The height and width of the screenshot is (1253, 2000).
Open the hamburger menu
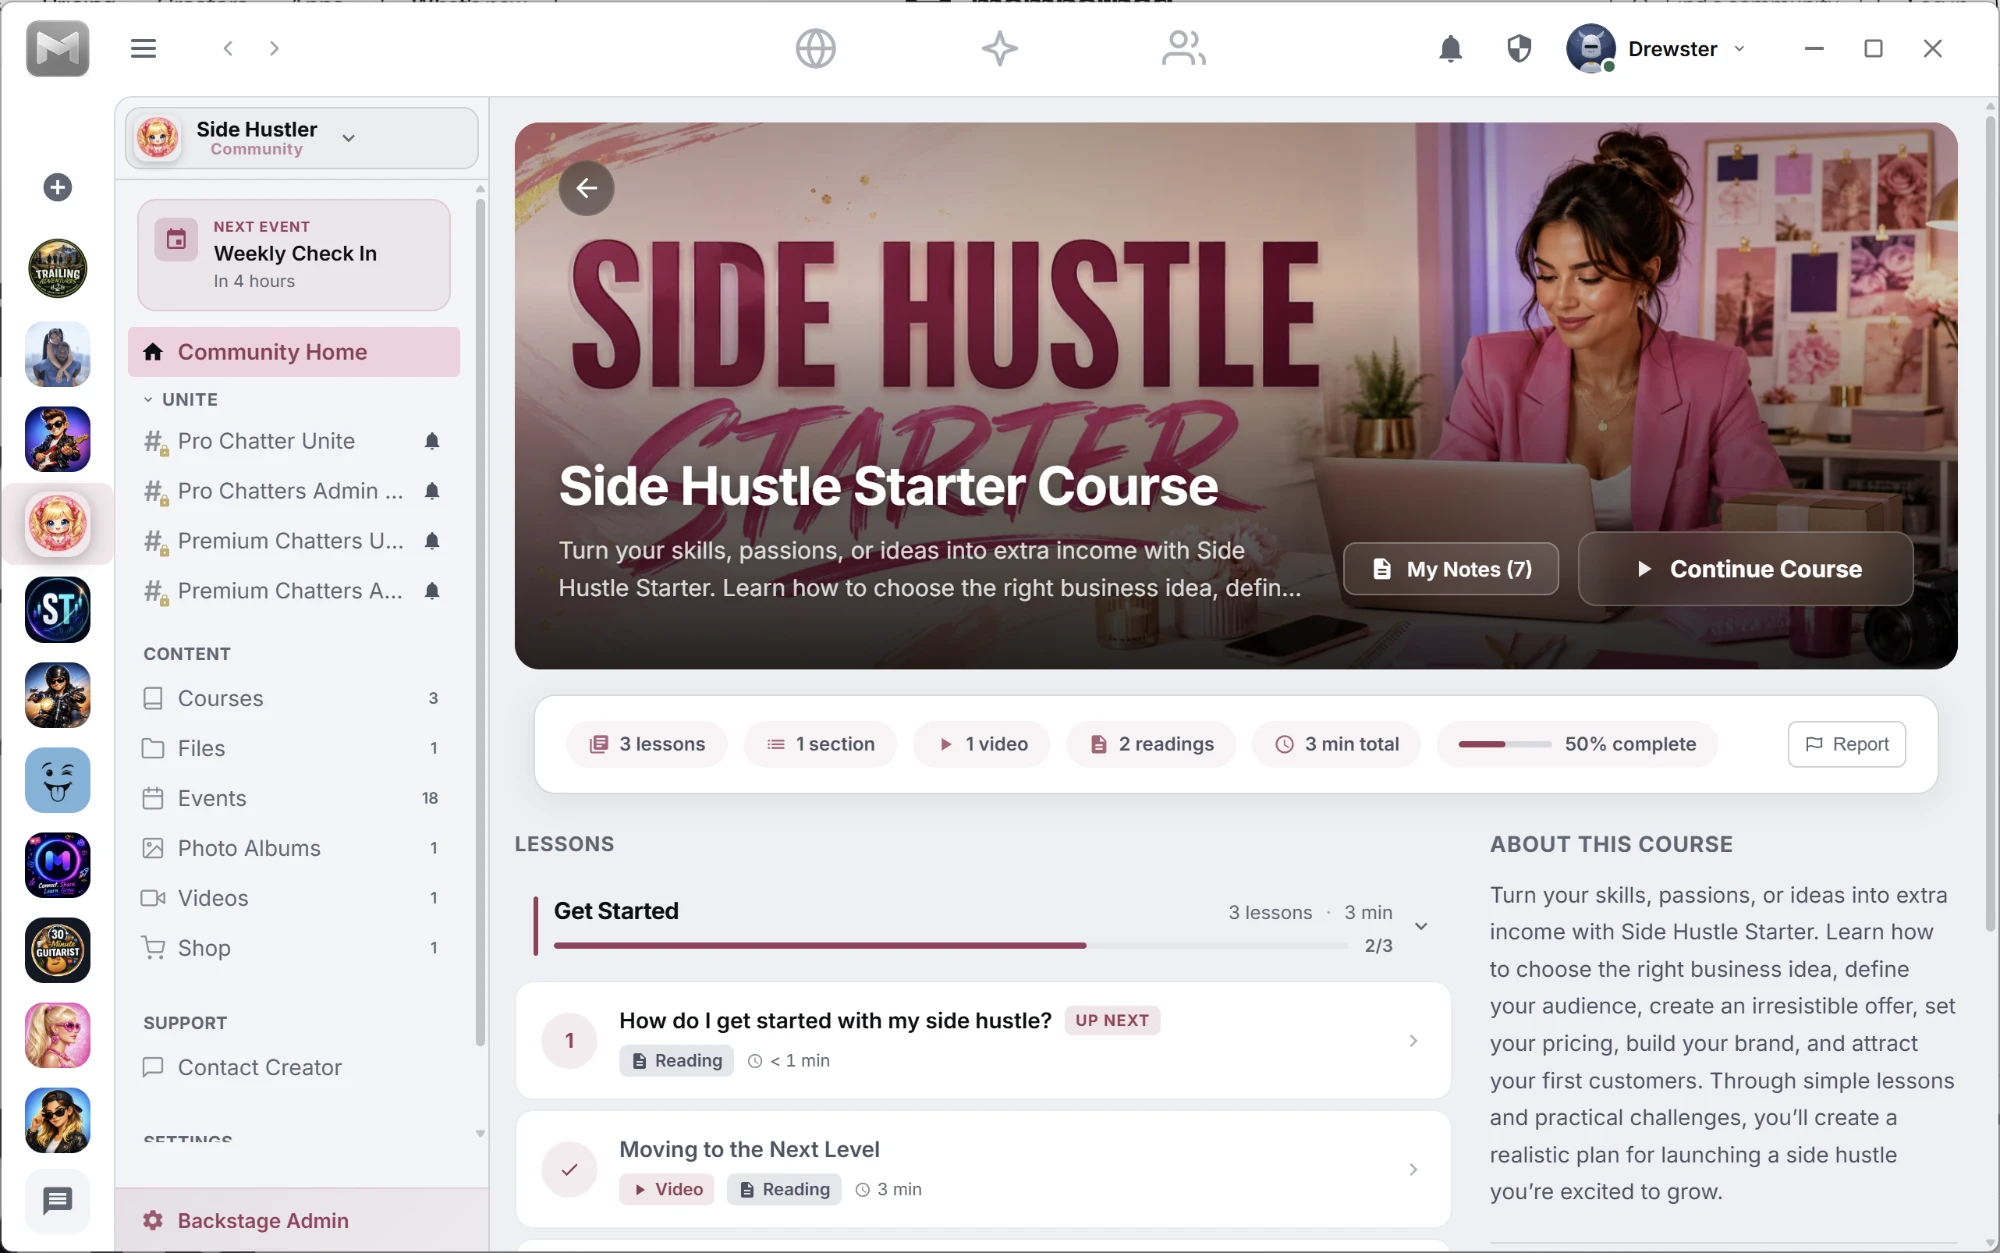click(x=143, y=48)
